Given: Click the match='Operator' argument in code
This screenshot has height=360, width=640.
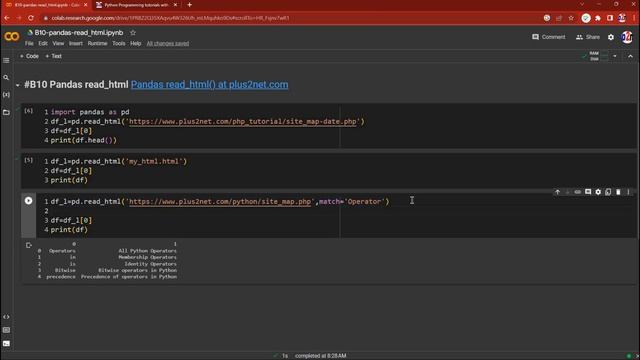Looking at the screenshot, I should 352,201.
